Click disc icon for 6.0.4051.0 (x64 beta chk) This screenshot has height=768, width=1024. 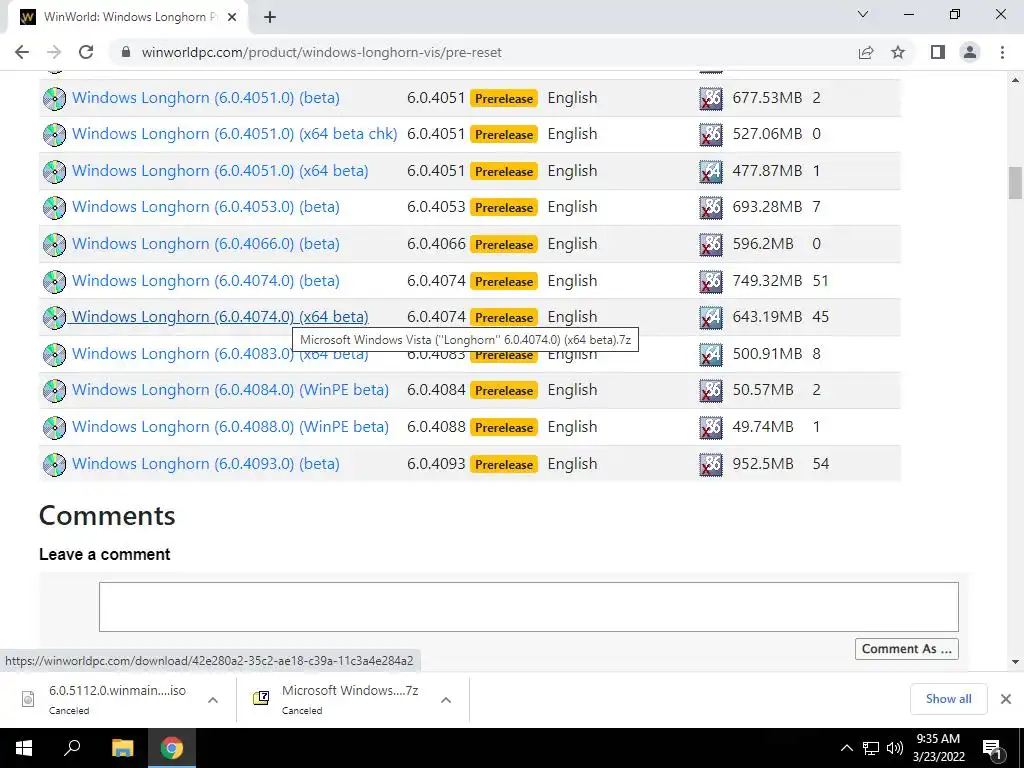pyautogui.click(x=54, y=135)
